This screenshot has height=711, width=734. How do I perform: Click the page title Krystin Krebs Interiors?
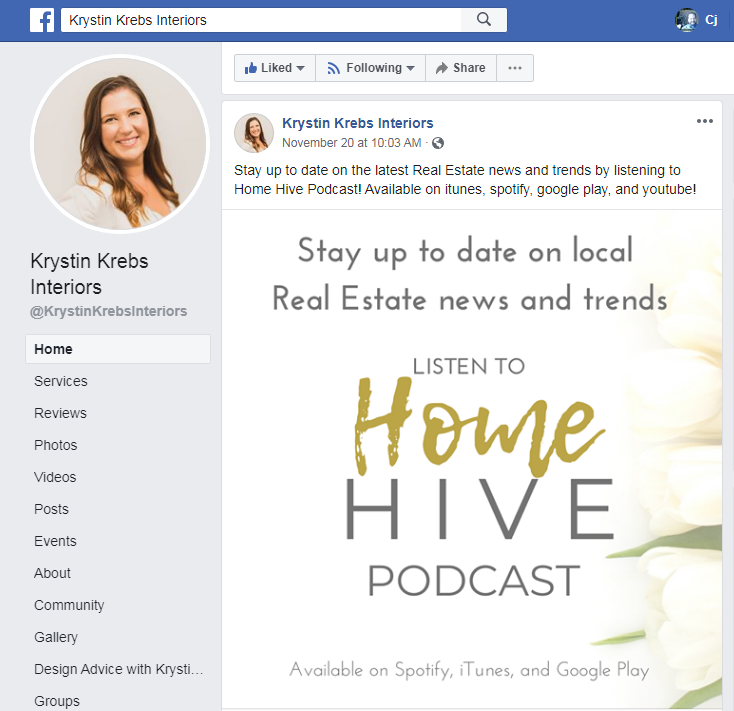click(x=89, y=274)
